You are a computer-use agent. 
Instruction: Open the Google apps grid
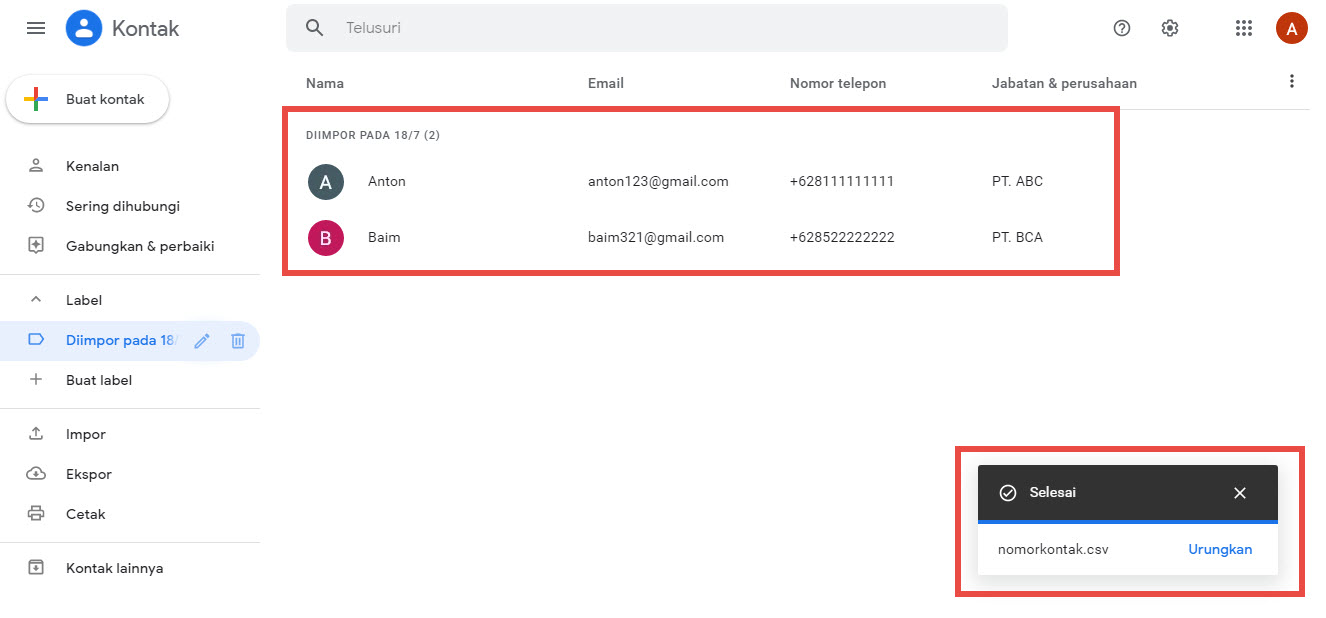point(1244,28)
